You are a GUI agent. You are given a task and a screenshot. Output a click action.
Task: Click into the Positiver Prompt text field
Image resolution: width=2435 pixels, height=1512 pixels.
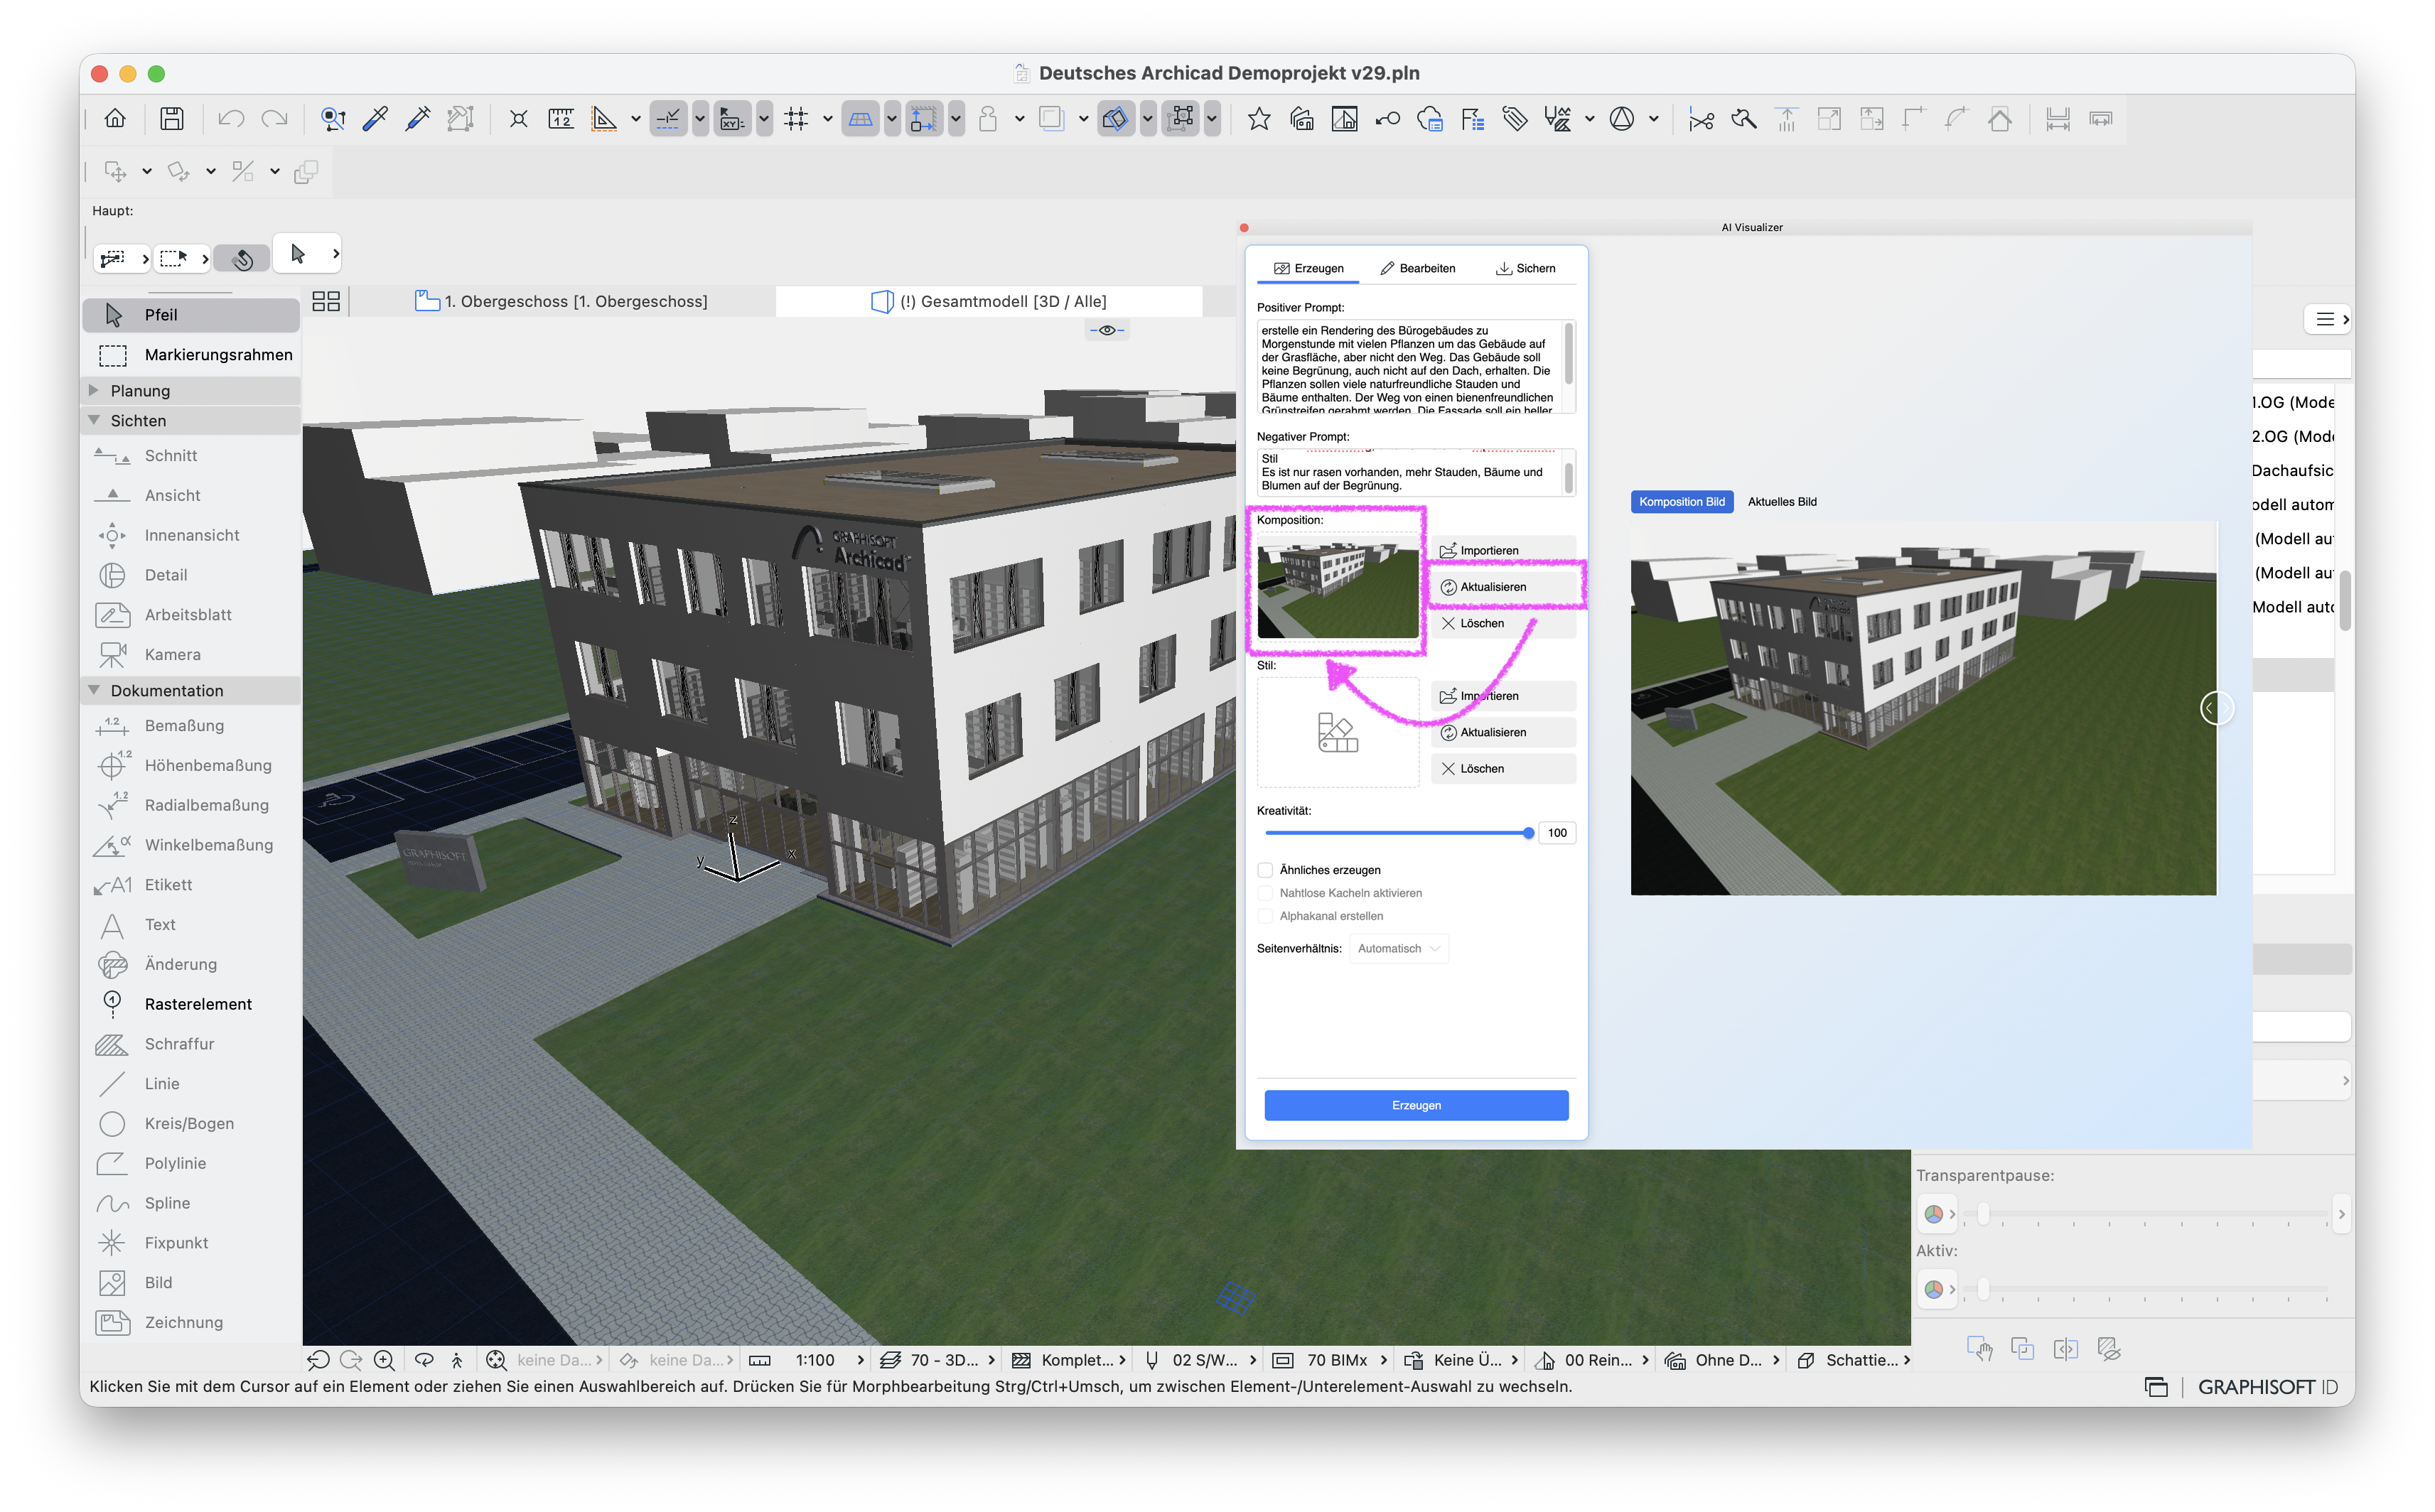[1409, 366]
